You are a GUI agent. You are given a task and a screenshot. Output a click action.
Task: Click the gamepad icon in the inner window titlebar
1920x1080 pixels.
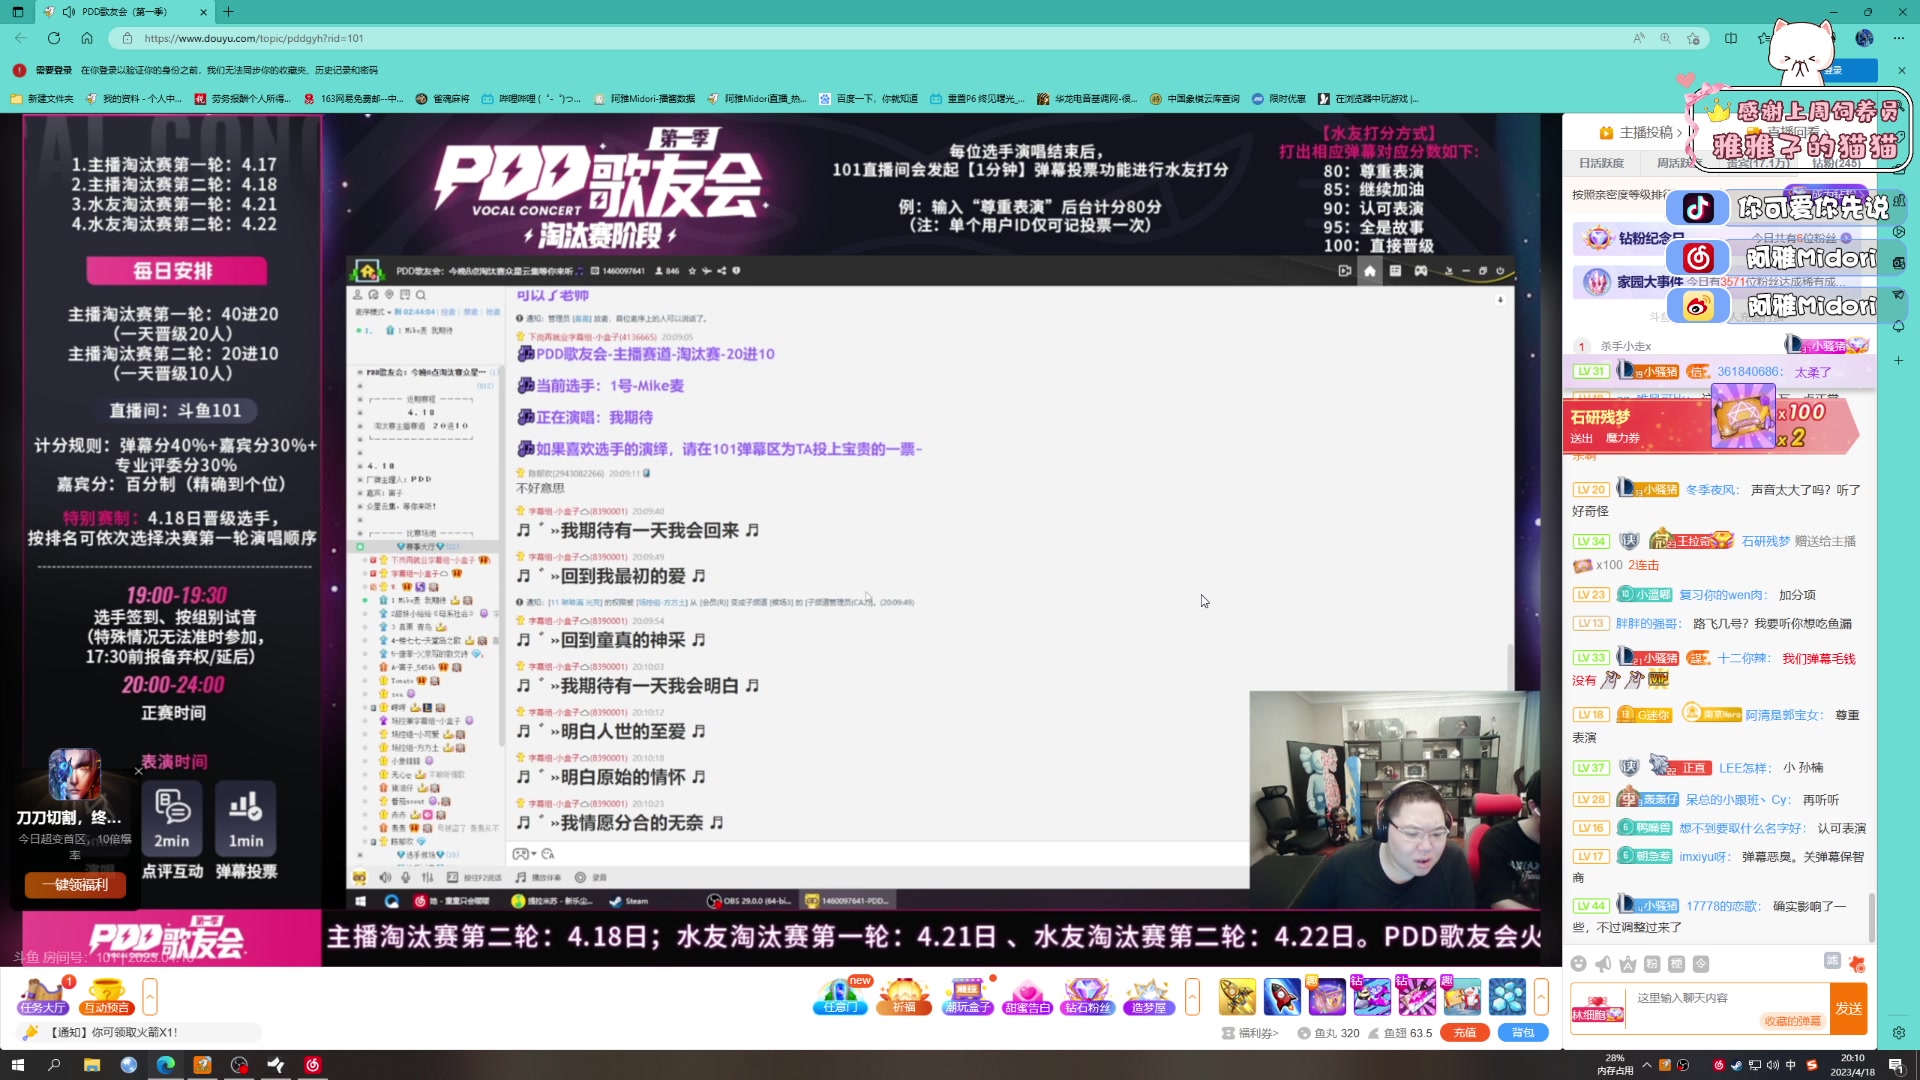pos(1421,270)
